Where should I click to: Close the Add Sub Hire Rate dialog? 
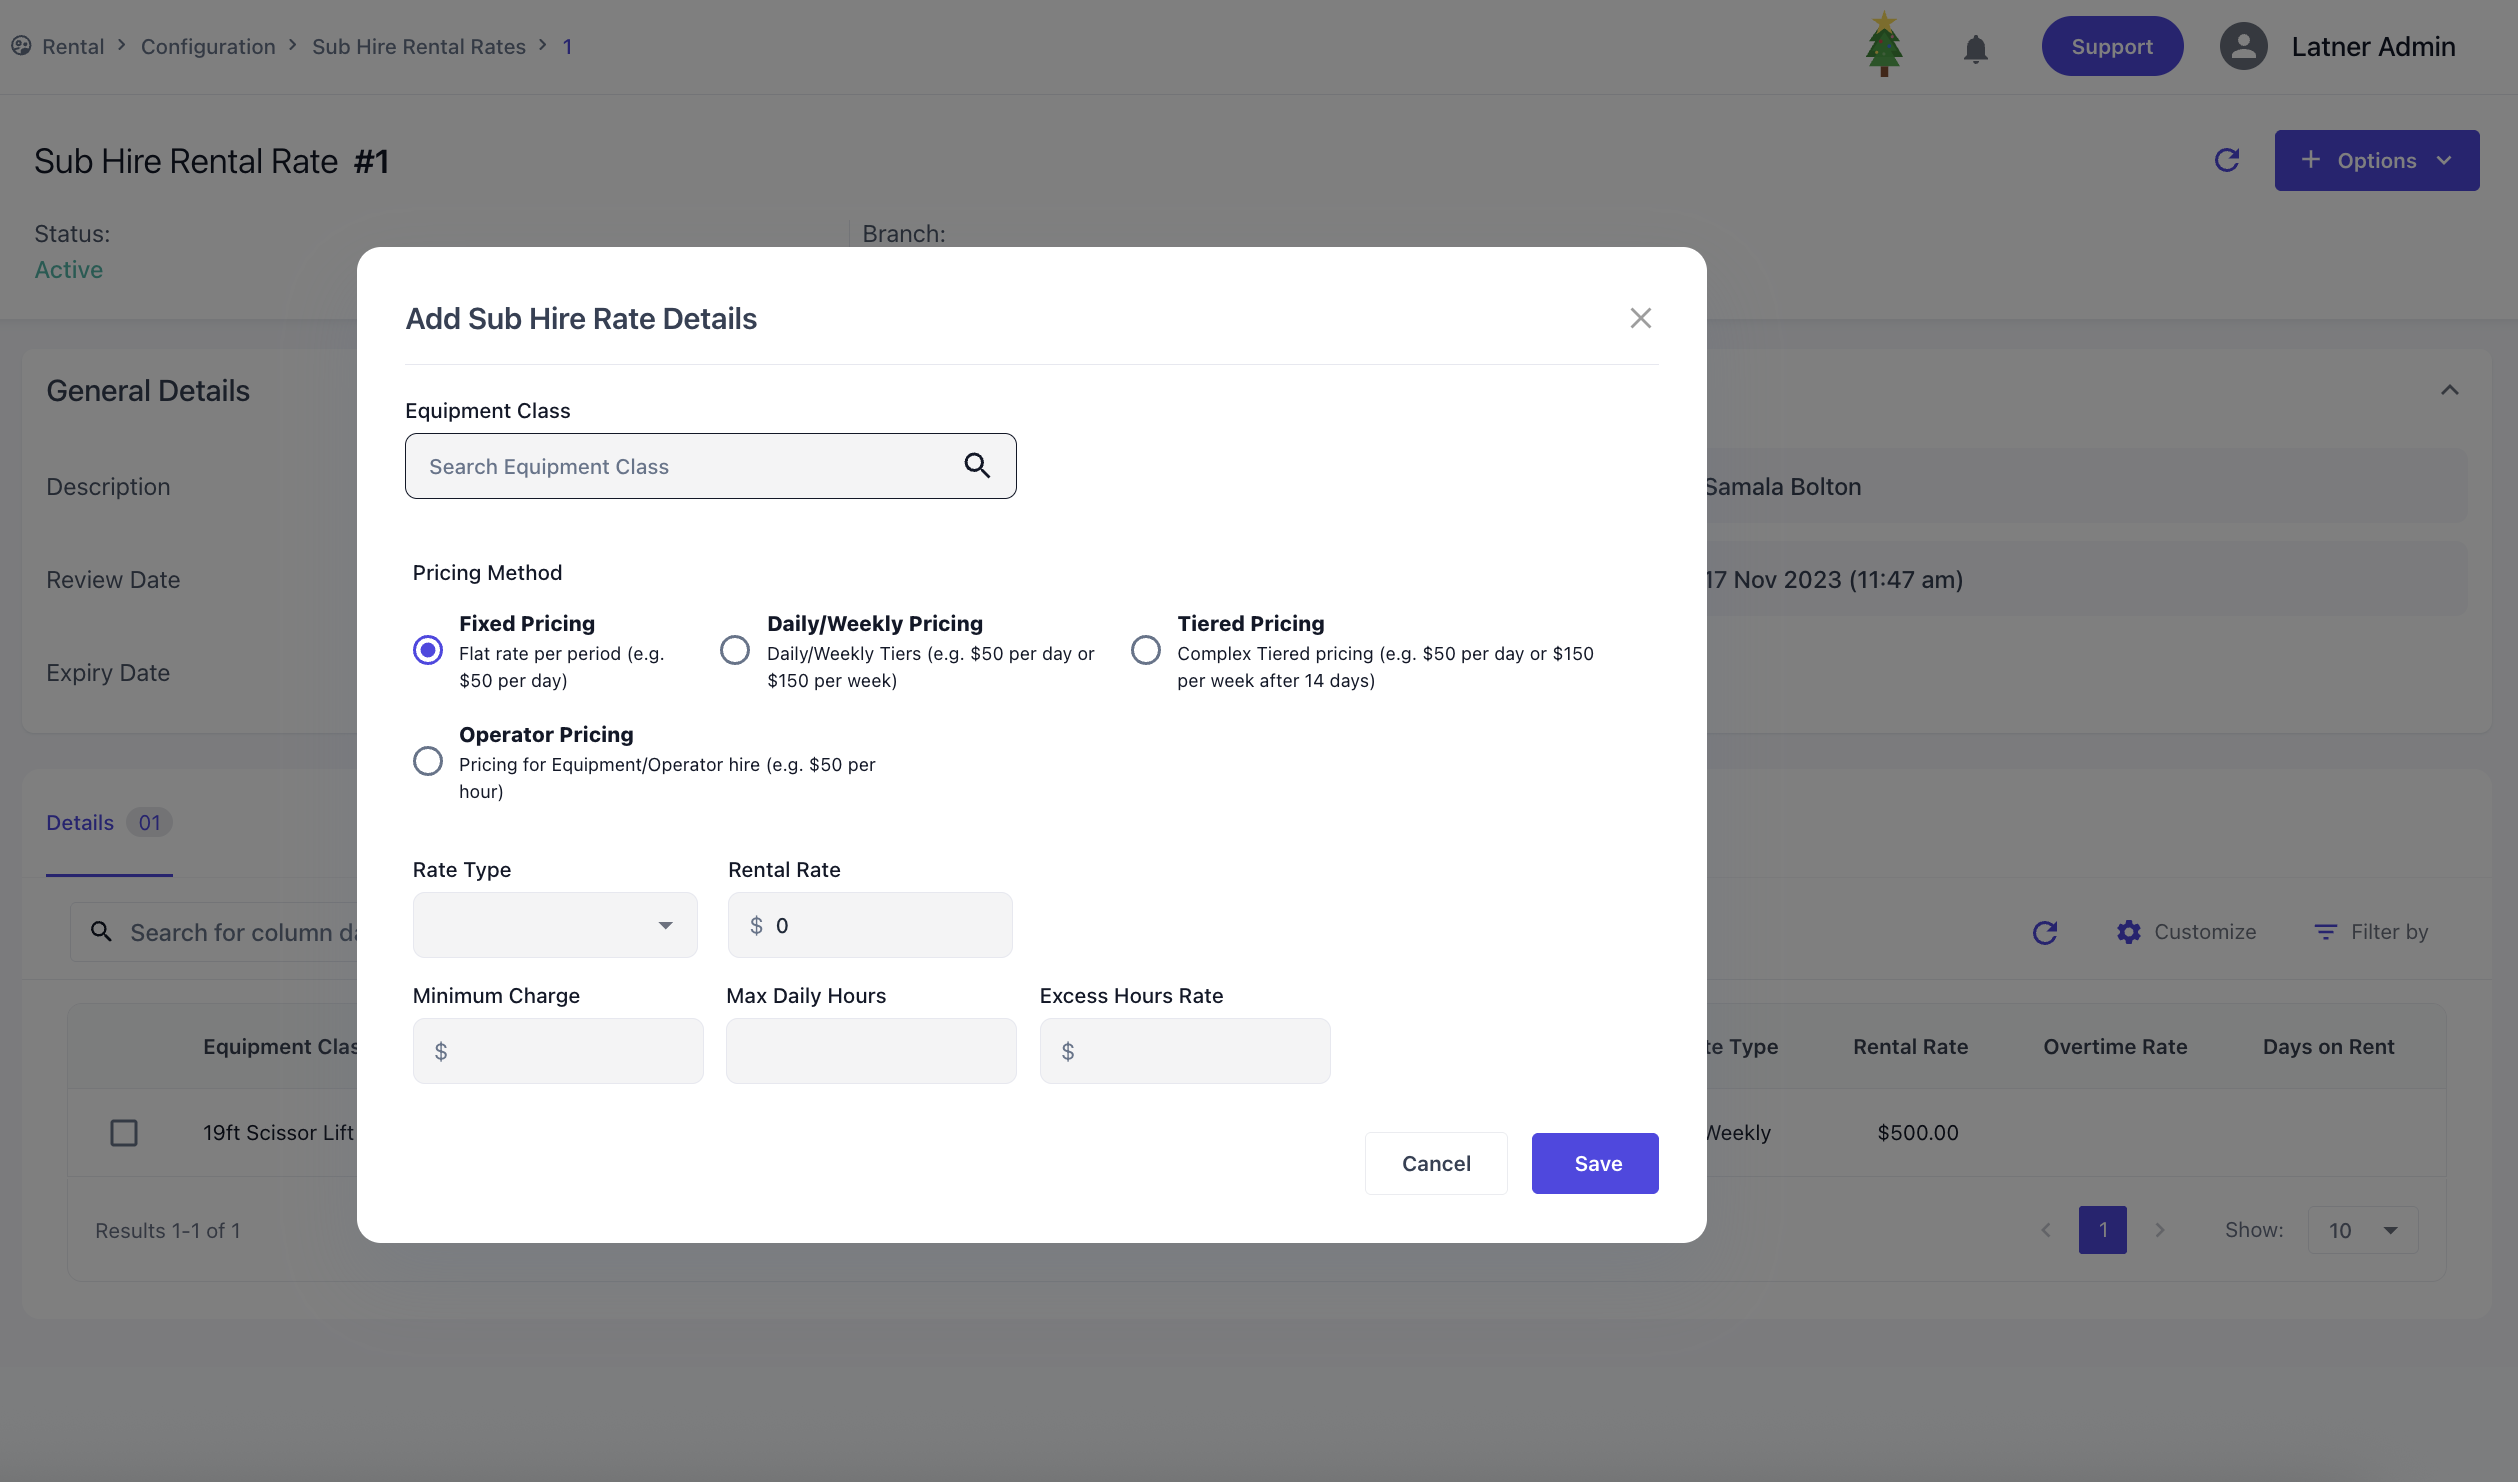(1640, 318)
